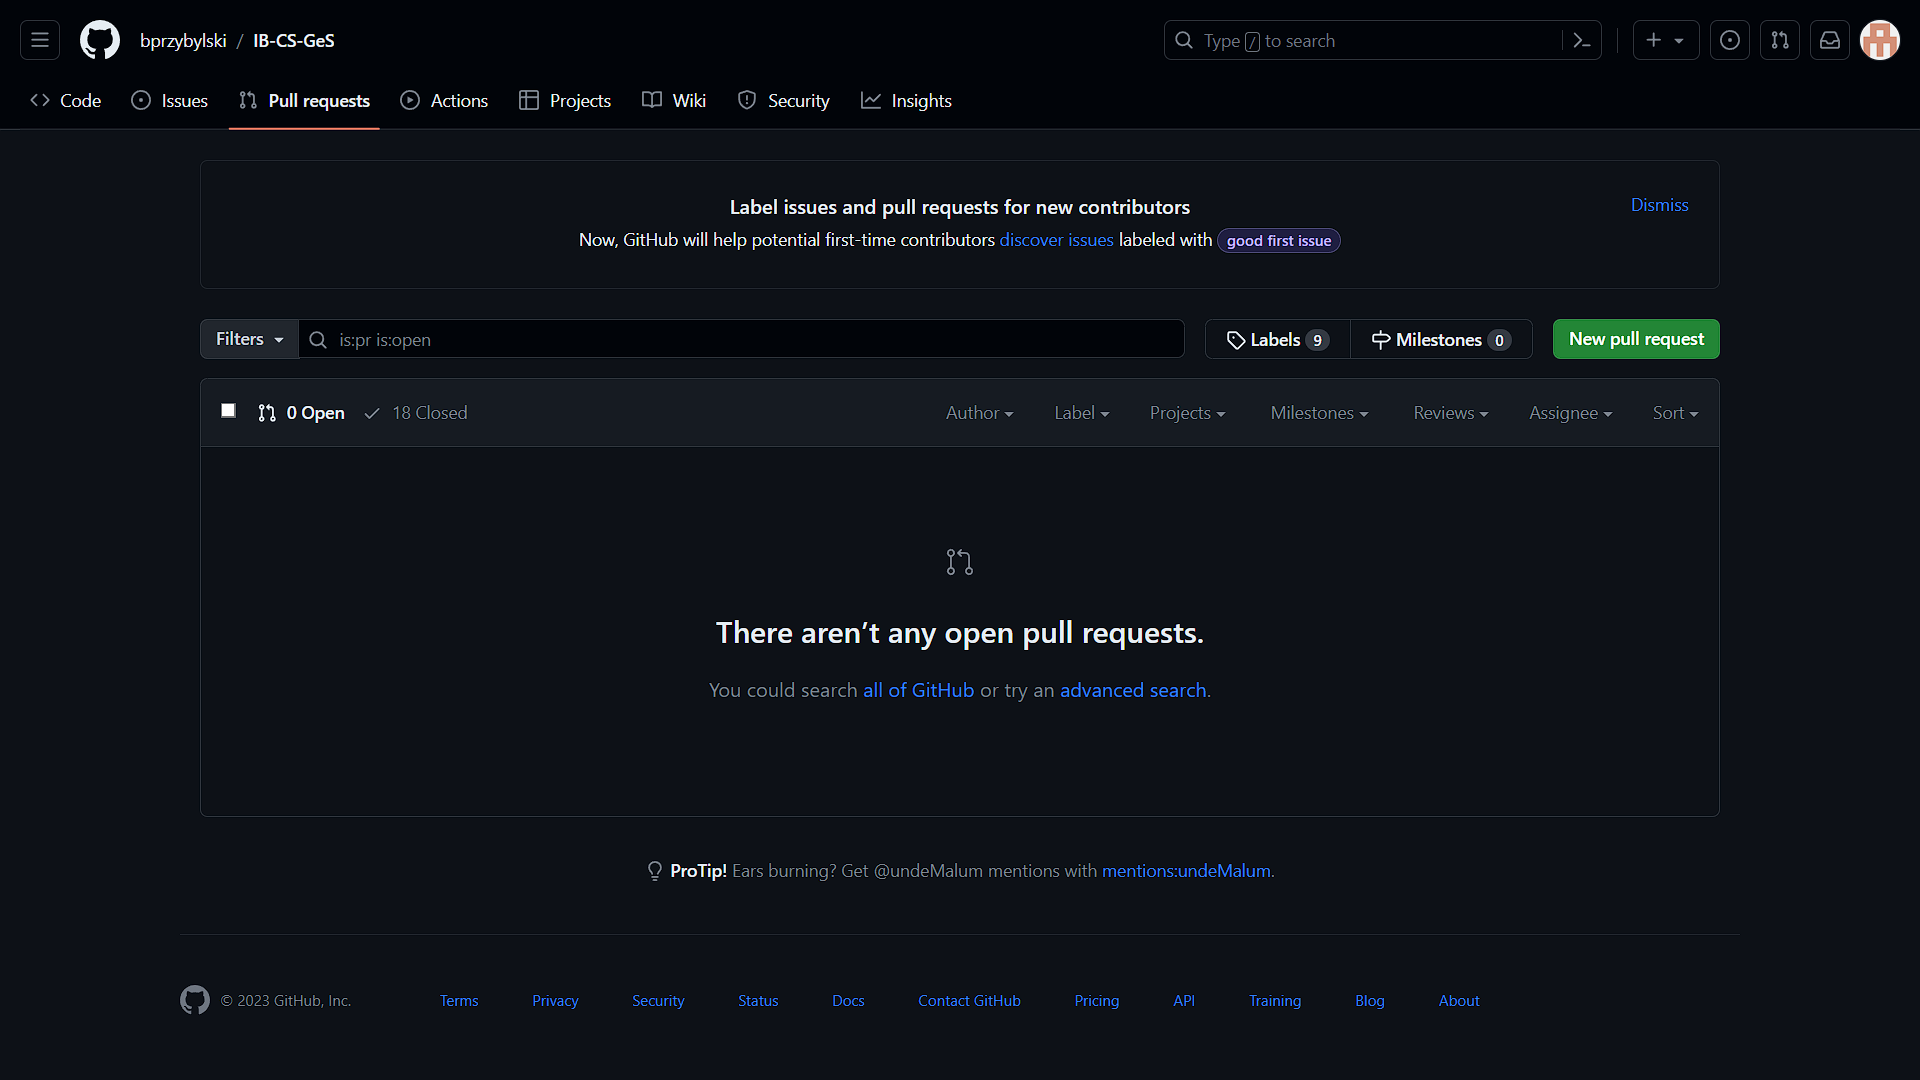This screenshot has width=1920, height=1080.
Task: Dismiss the new contributors banner
Action: (1659, 204)
